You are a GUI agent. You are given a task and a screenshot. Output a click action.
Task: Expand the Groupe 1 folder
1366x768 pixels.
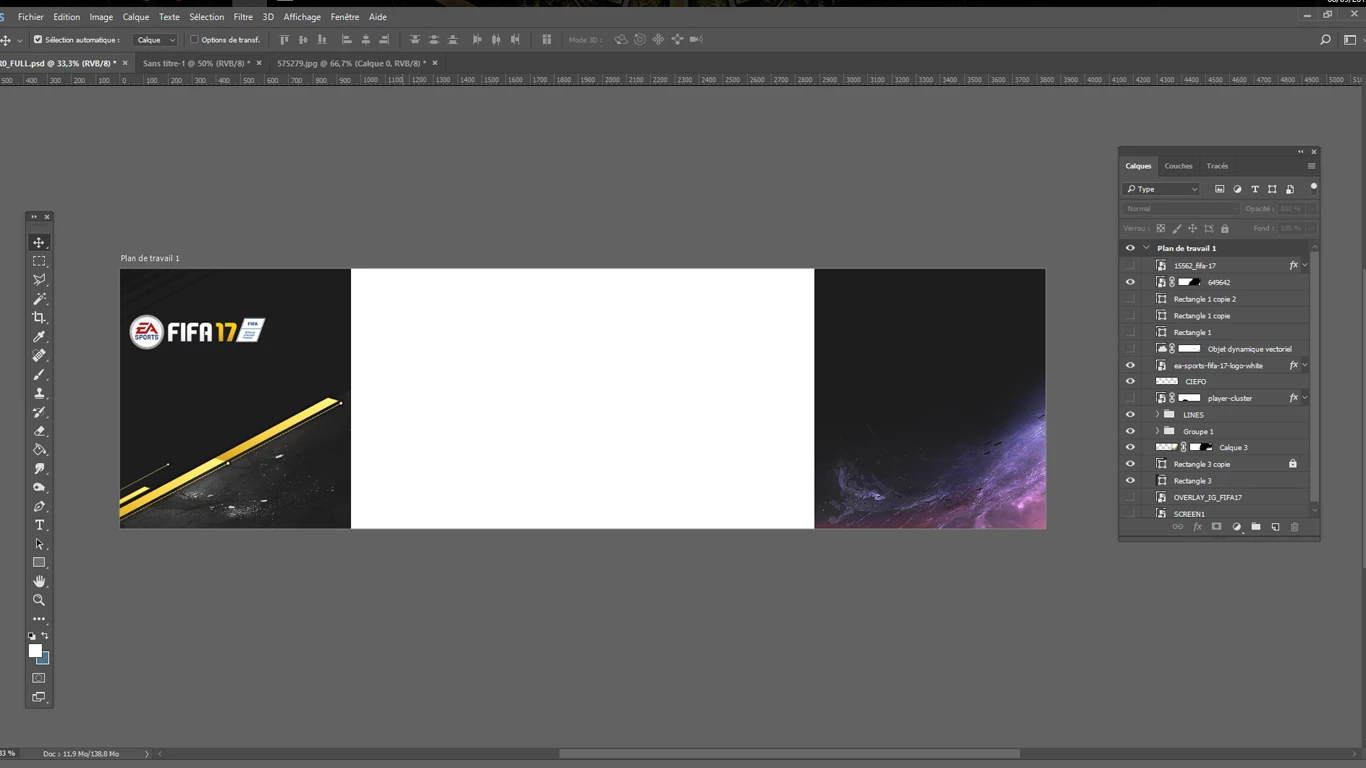tap(1157, 431)
